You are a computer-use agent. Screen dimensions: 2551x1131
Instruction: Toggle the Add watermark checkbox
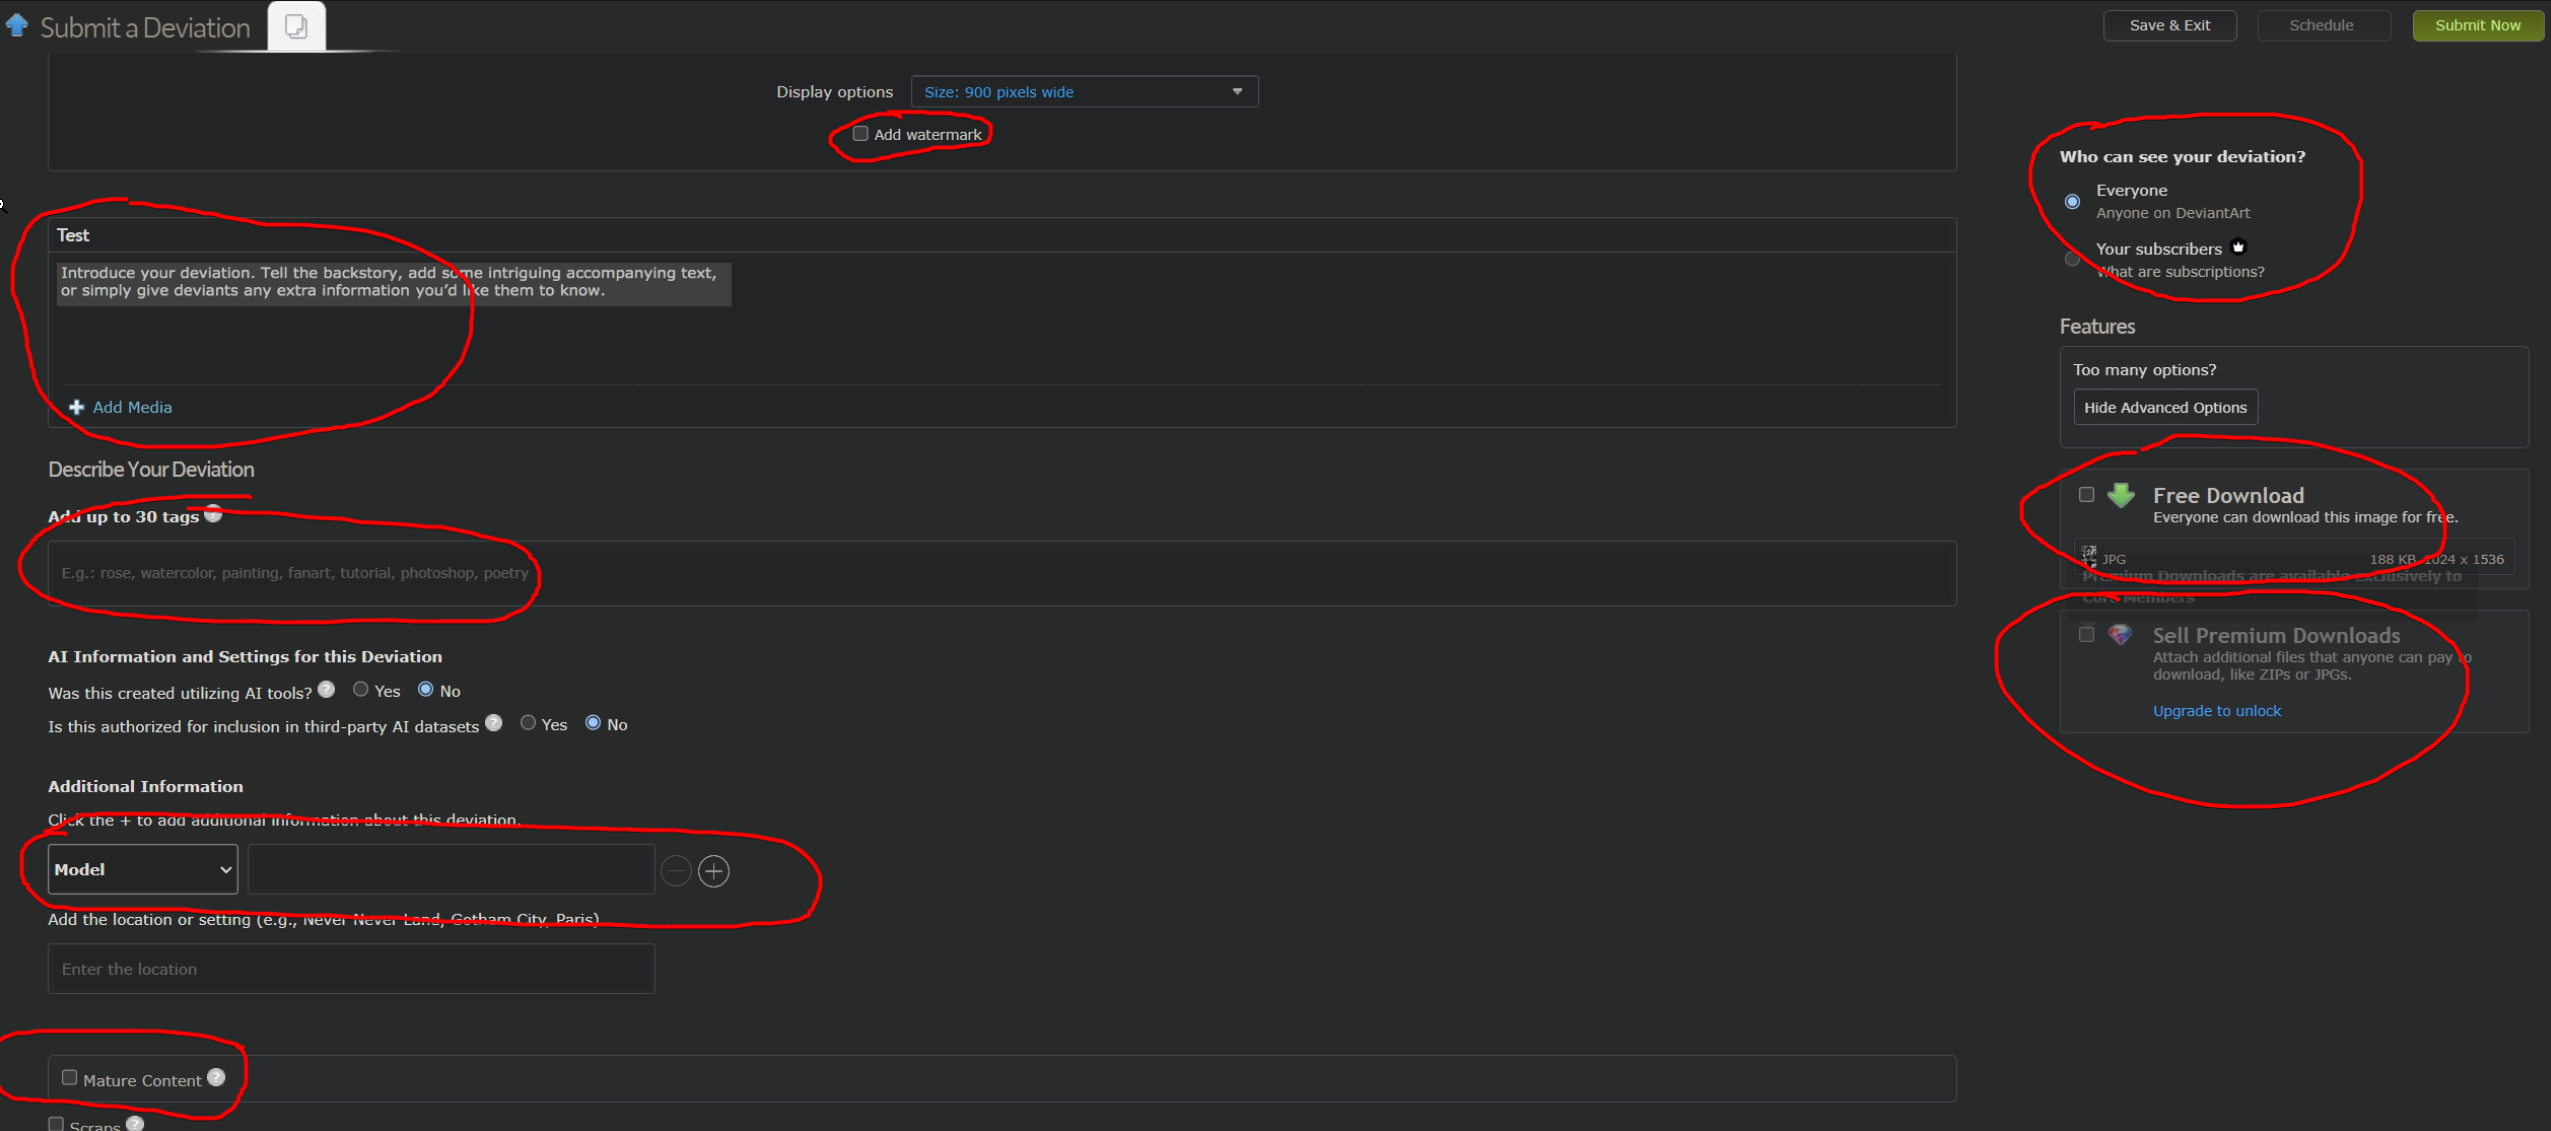[857, 133]
